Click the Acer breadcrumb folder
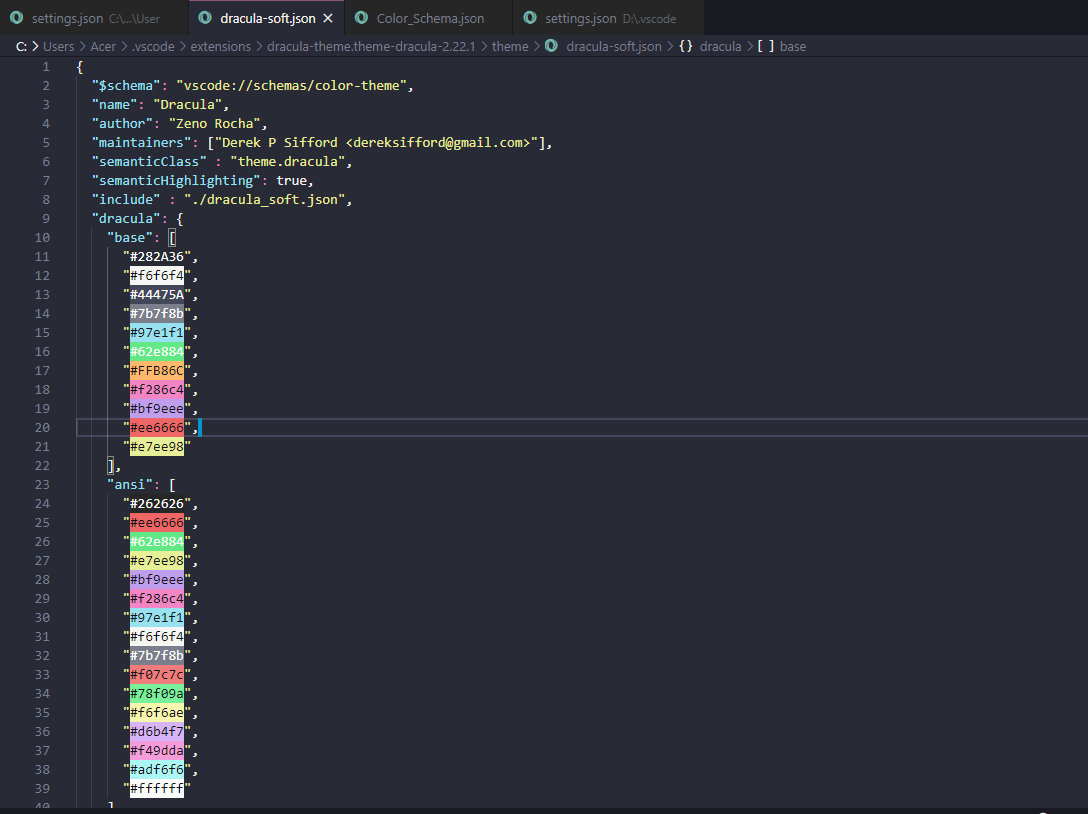 (103, 46)
